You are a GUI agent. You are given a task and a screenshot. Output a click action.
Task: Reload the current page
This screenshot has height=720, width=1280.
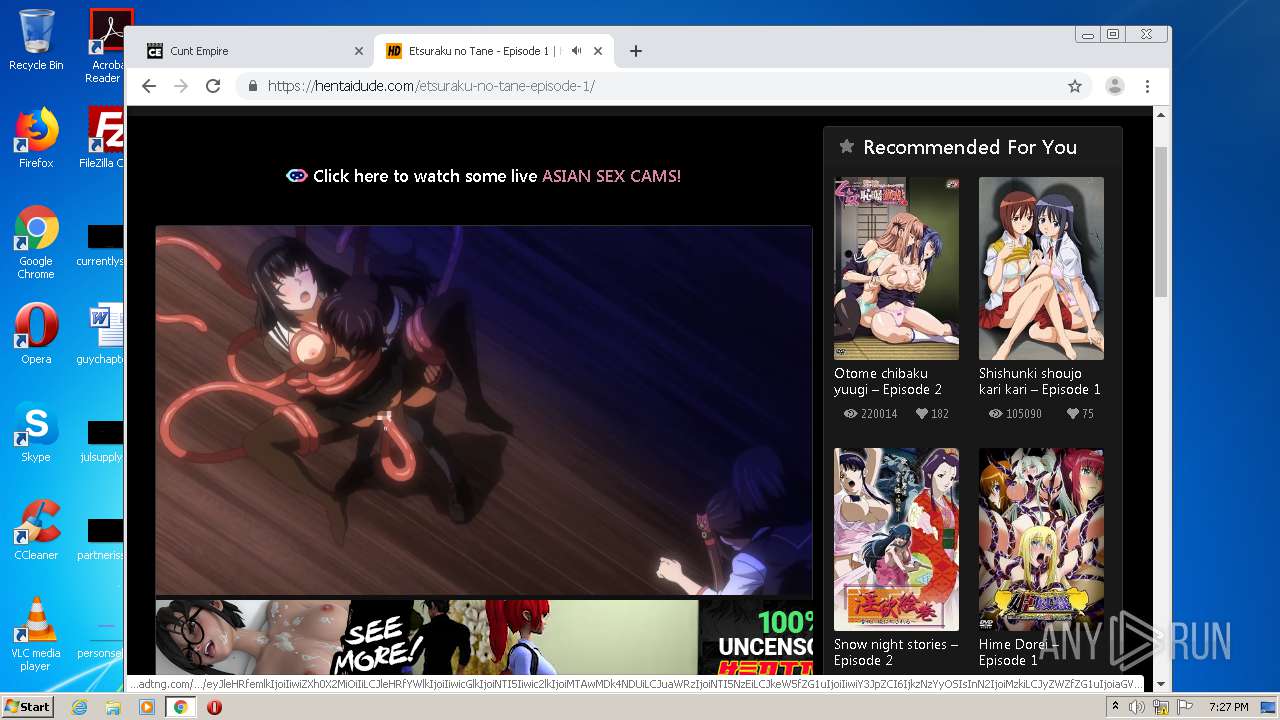[213, 86]
